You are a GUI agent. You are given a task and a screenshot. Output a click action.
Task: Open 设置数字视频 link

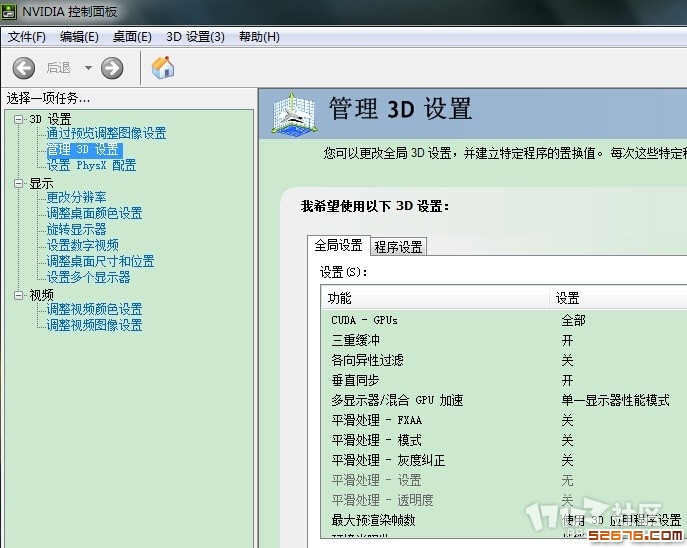(x=83, y=245)
